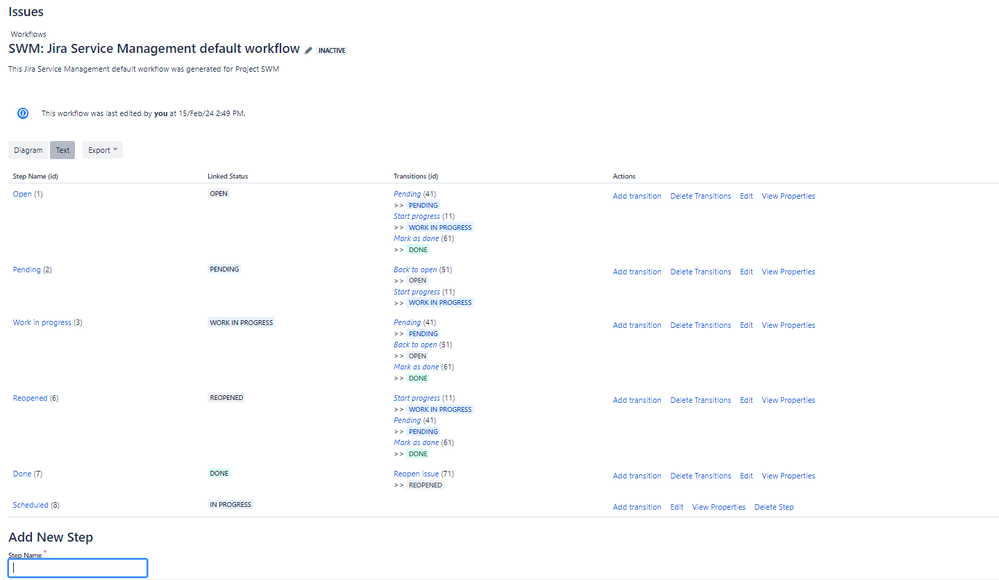View Properties of the Scheduled step
999x580 pixels.
(719, 507)
